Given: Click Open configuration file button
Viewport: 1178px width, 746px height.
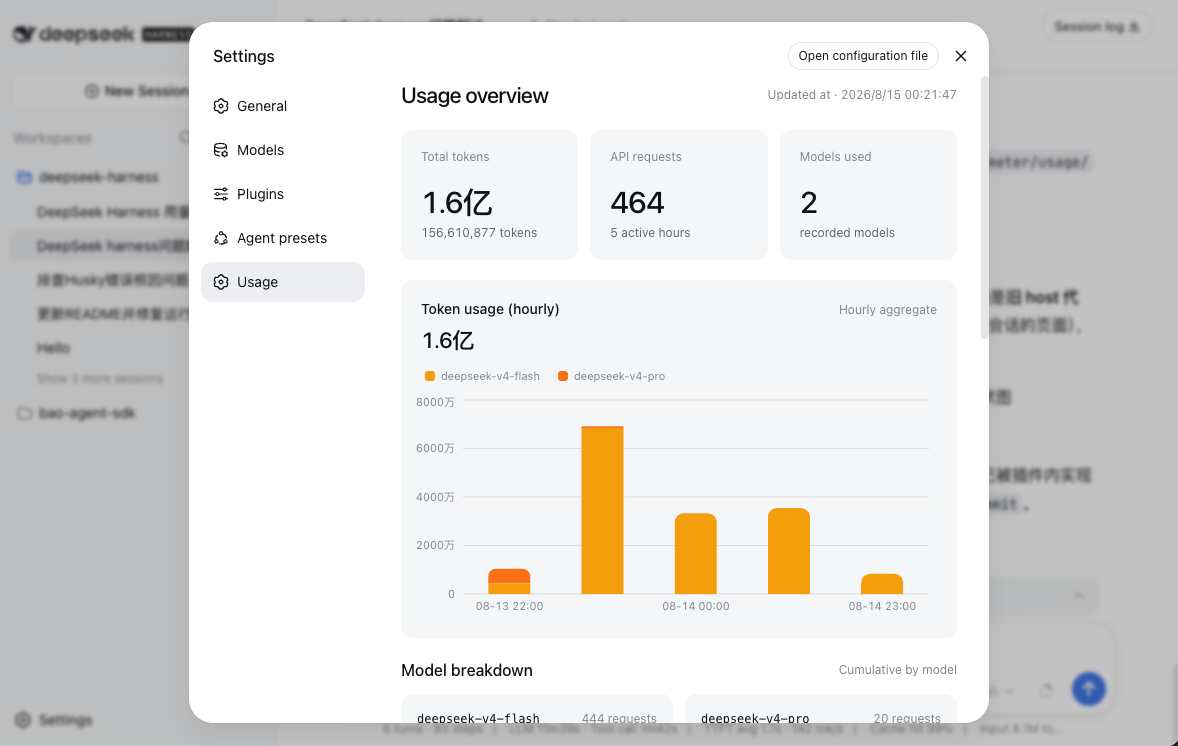Looking at the screenshot, I should (863, 56).
